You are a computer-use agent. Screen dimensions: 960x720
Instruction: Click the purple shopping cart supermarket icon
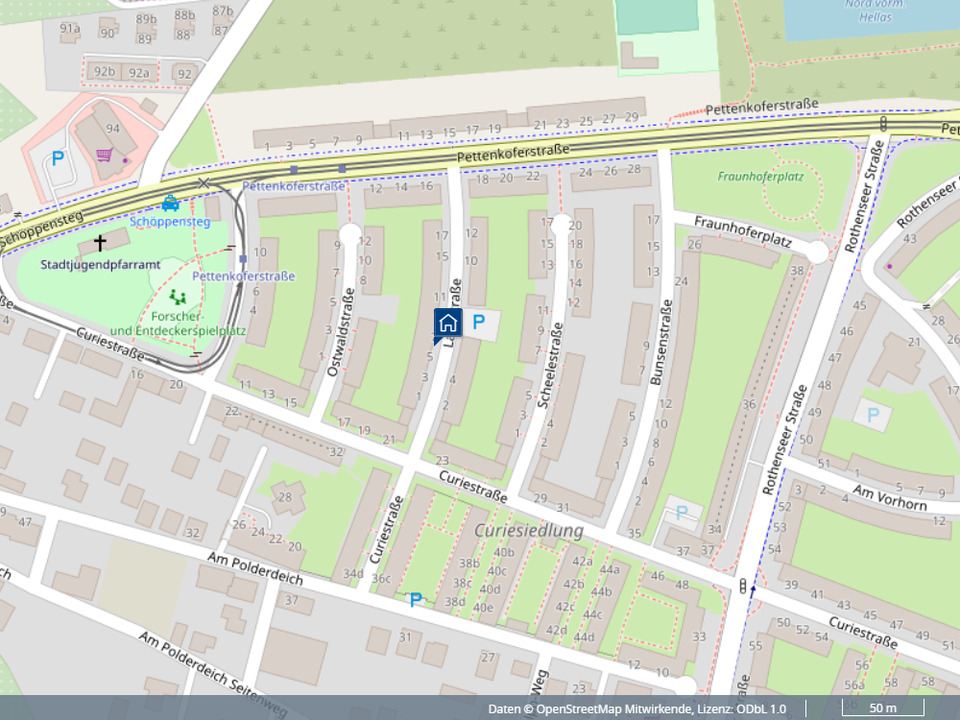pos(104,154)
